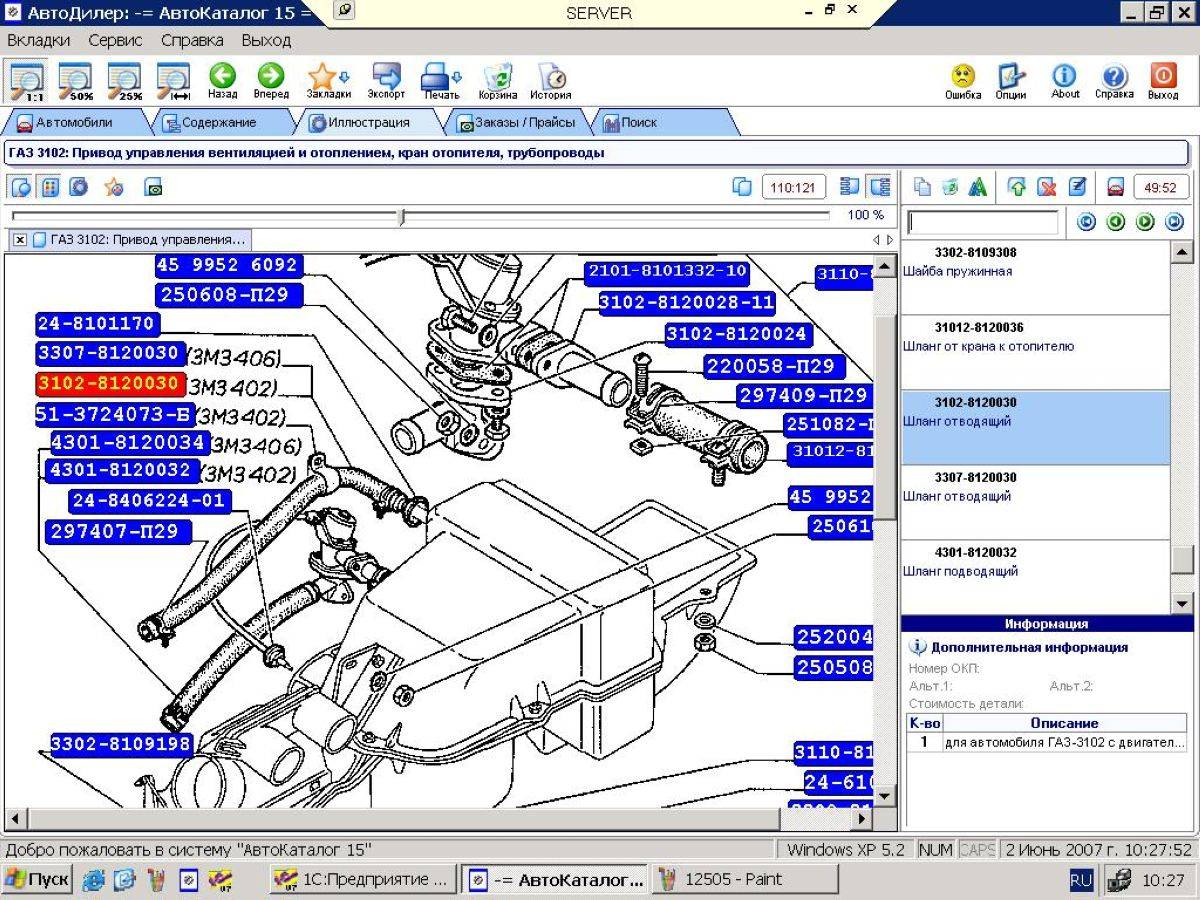Expand the Закладки bookmarks dropdown

[x=345, y=77]
